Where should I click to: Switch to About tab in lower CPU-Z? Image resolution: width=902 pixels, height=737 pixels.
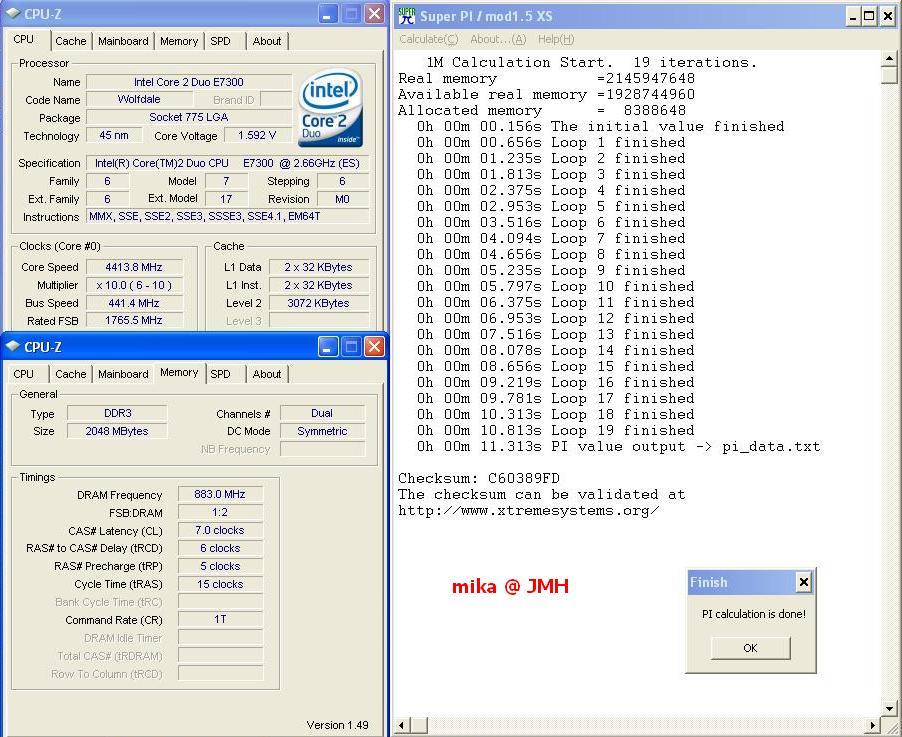(267, 374)
